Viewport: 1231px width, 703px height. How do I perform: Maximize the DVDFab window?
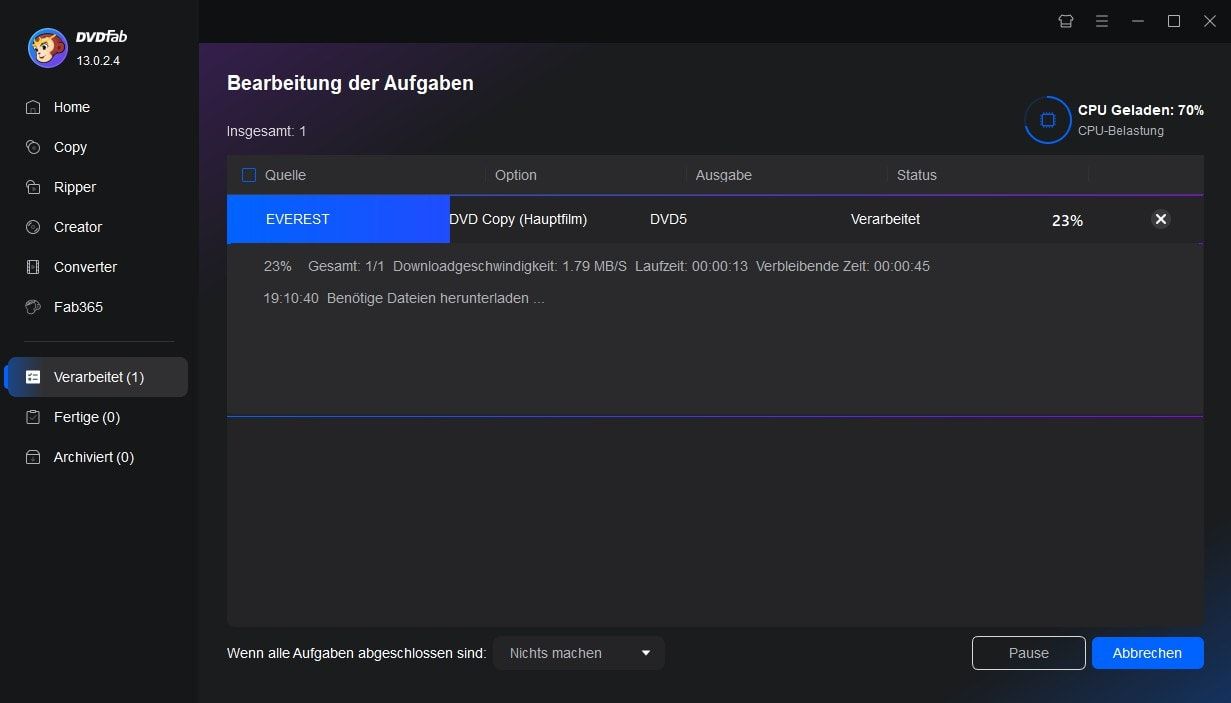point(1174,21)
